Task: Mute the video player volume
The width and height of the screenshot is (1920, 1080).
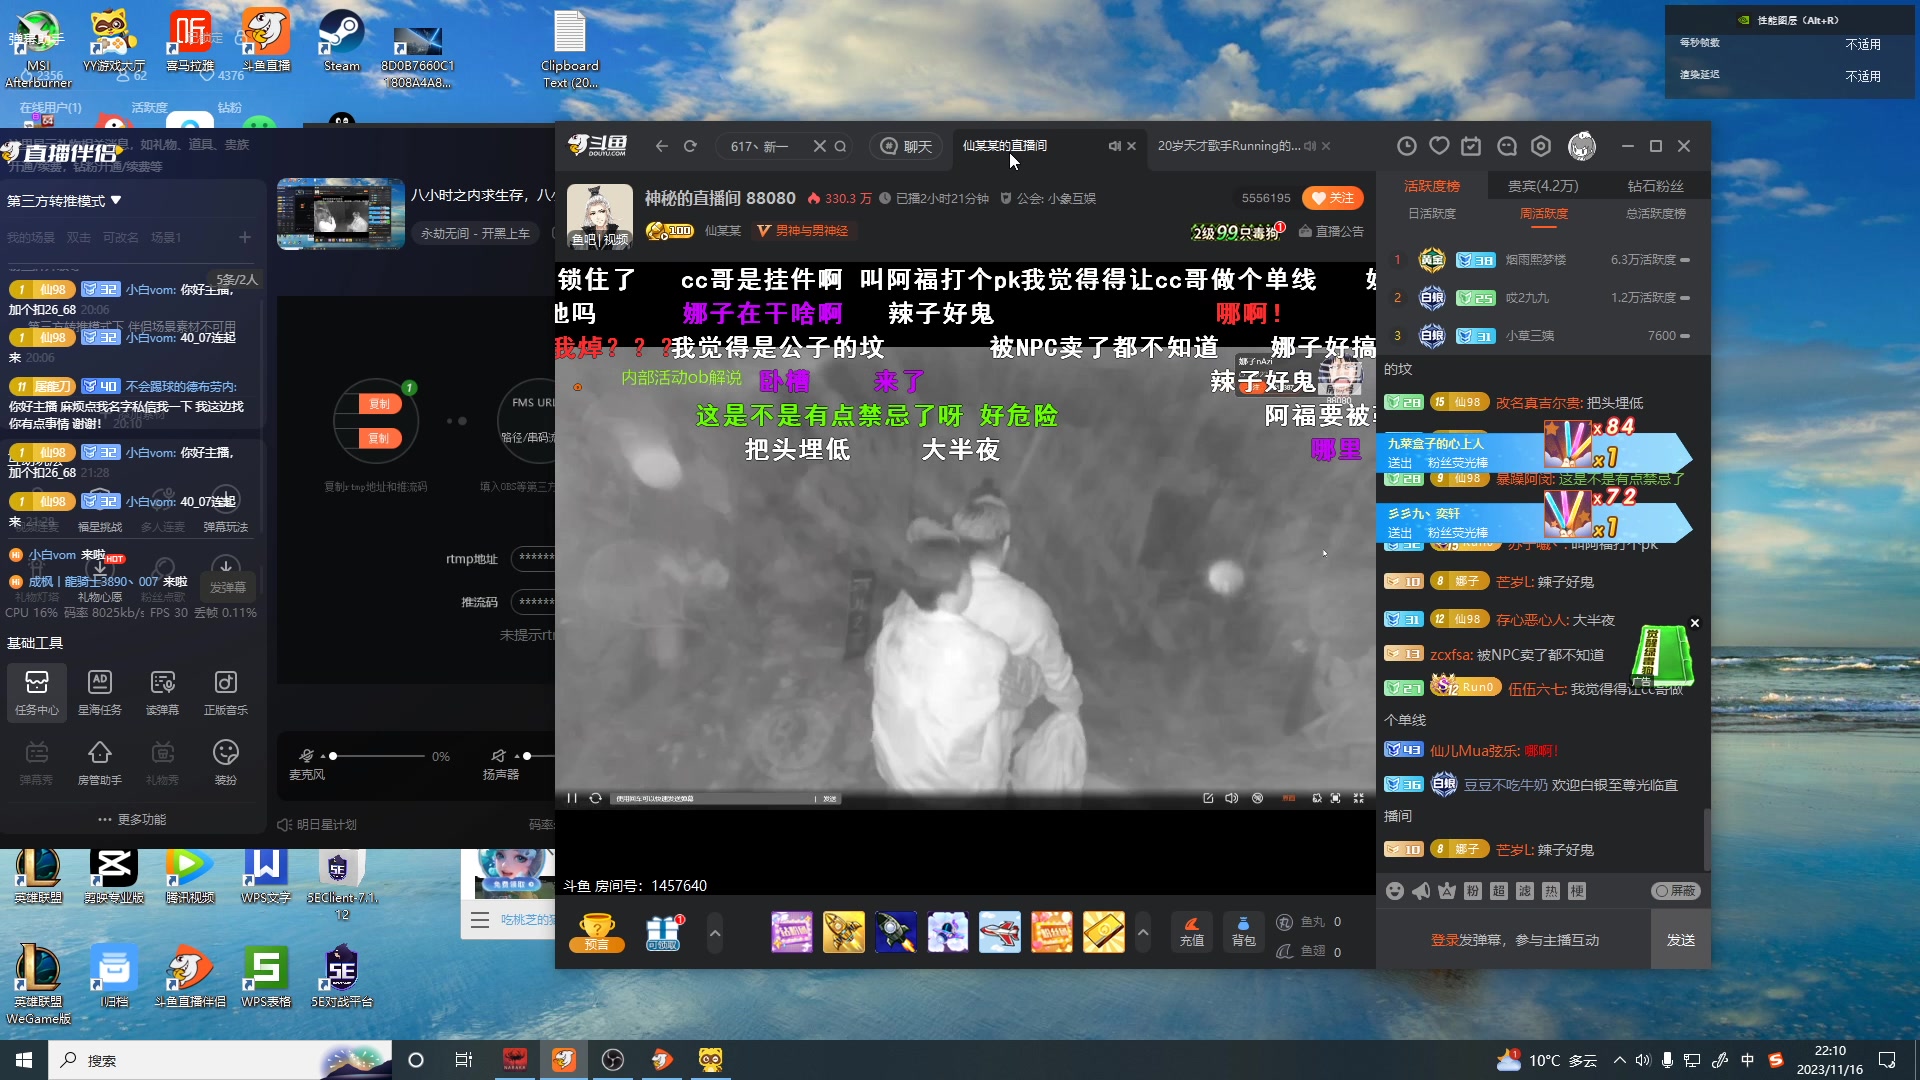Action: (x=1232, y=798)
